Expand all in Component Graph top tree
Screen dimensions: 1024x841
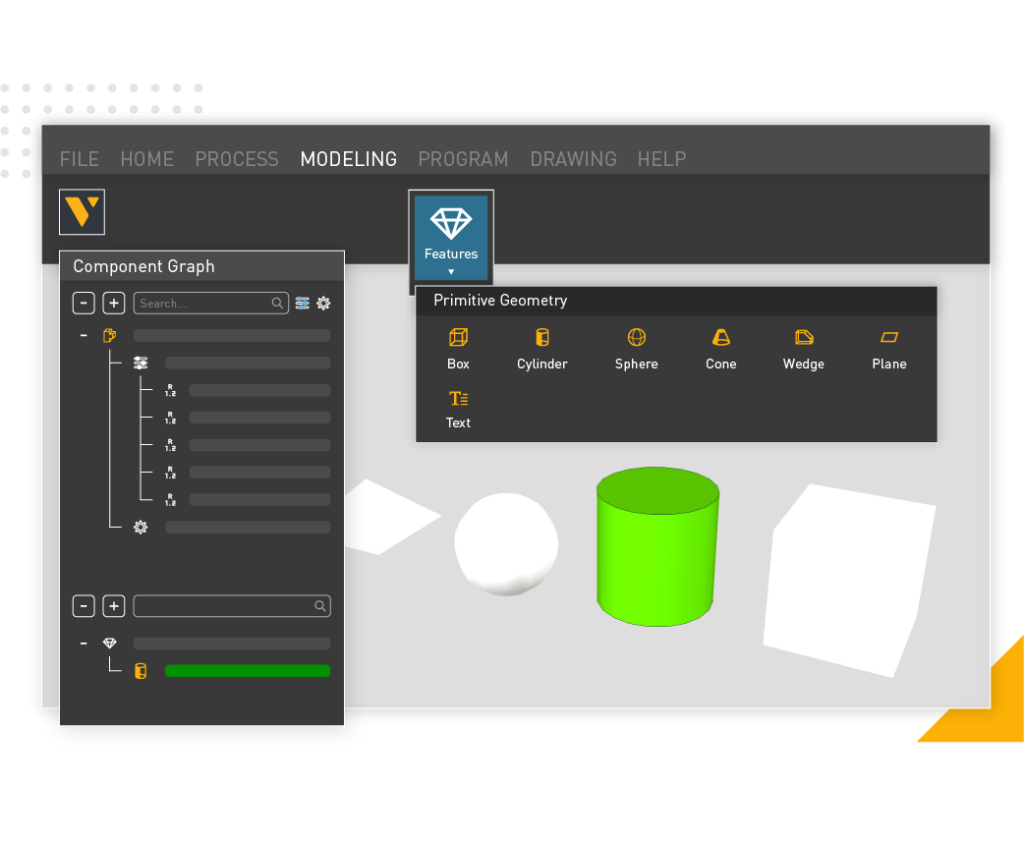pos(114,303)
